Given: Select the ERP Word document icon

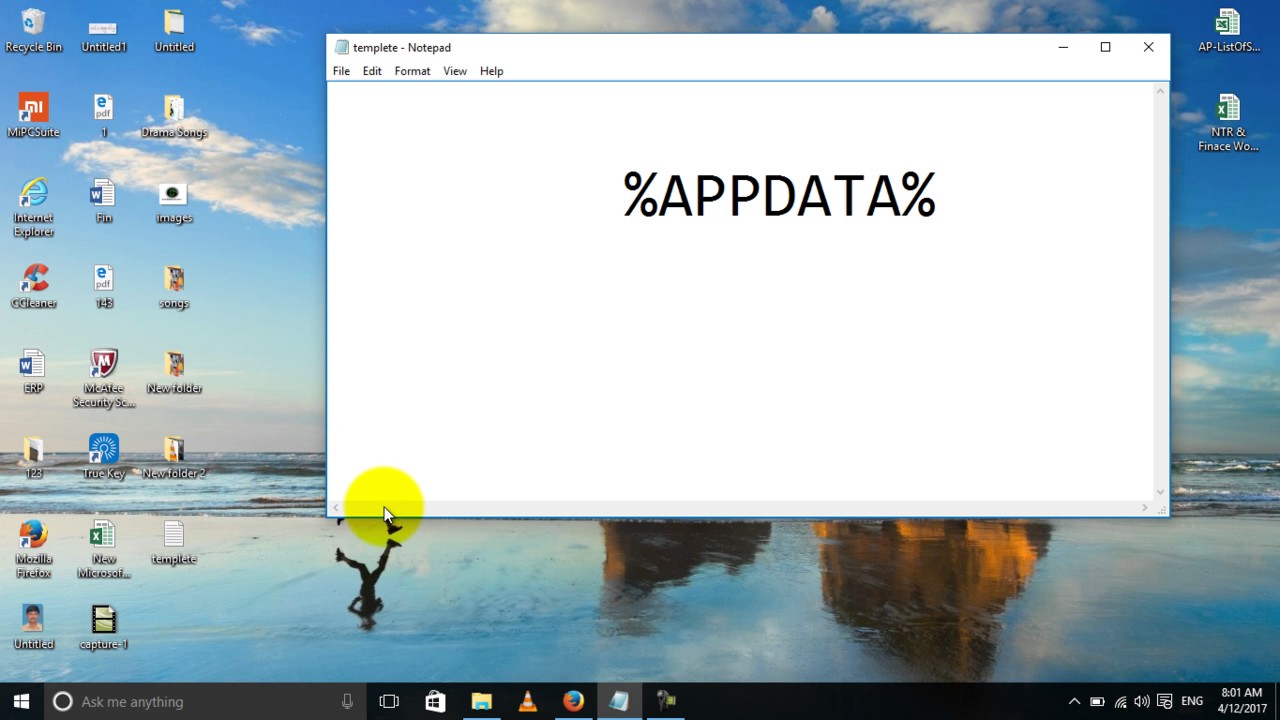Looking at the screenshot, I should click(33, 371).
